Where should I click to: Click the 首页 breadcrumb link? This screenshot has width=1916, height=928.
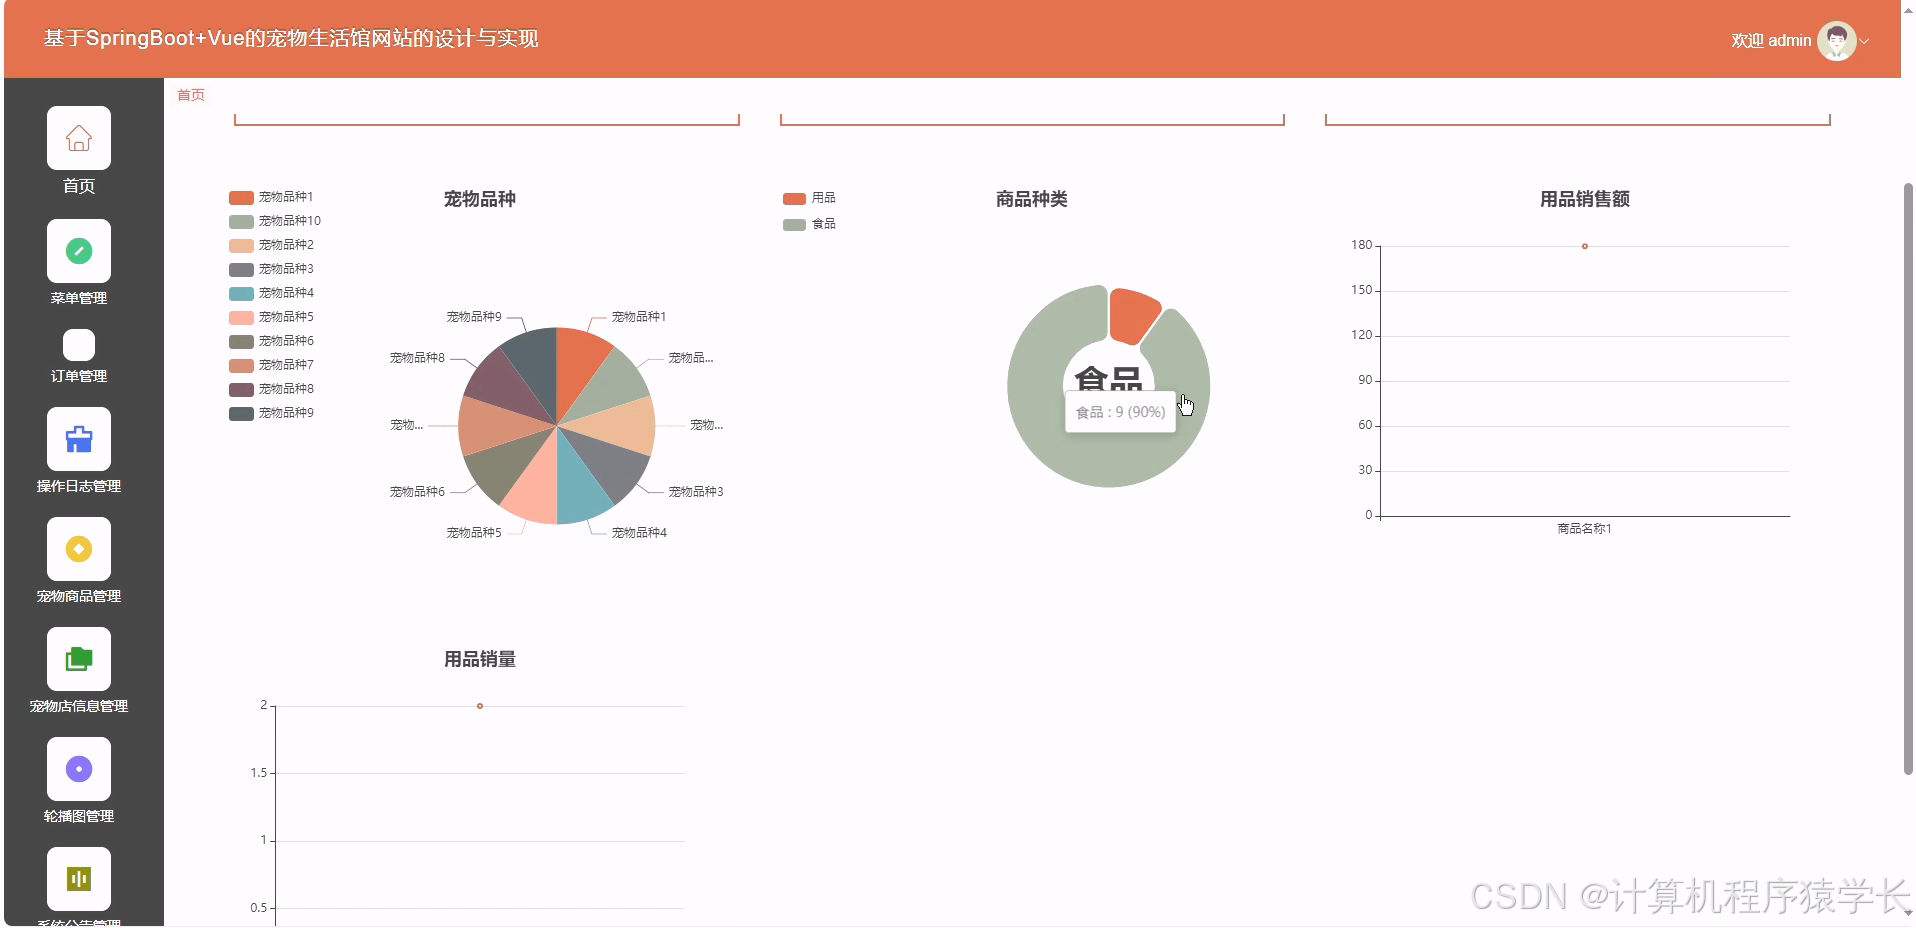click(191, 95)
